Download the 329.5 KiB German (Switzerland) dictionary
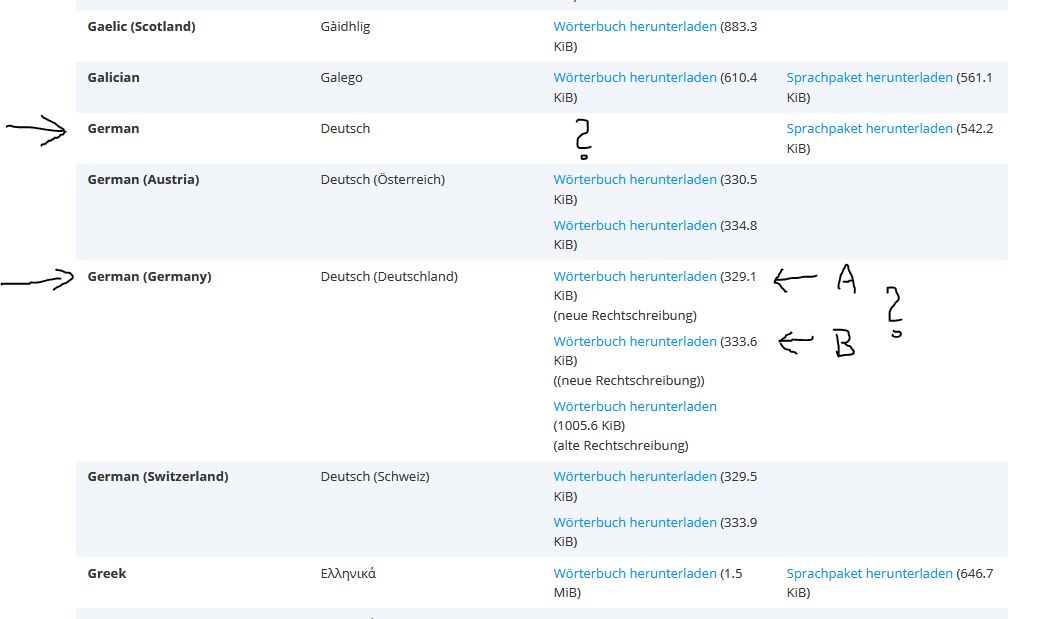The width and height of the screenshot is (1053, 619). click(x=635, y=477)
